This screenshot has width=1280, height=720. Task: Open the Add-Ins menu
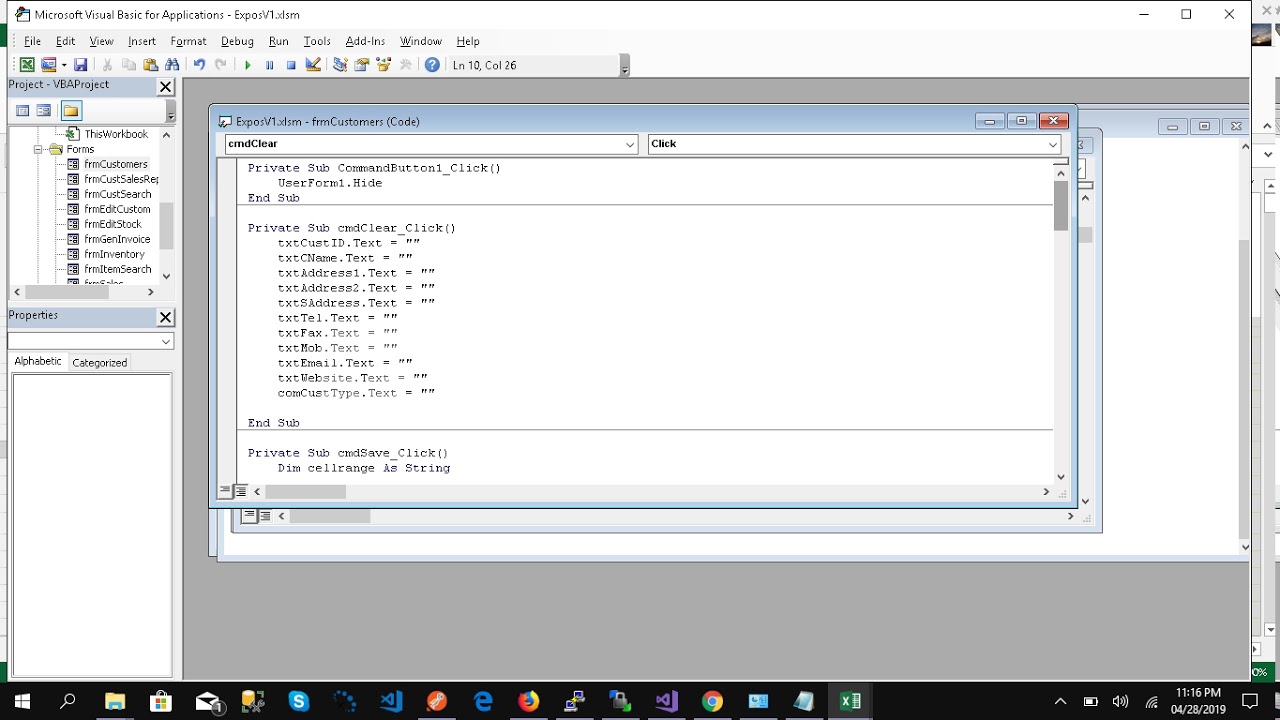point(365,41)
